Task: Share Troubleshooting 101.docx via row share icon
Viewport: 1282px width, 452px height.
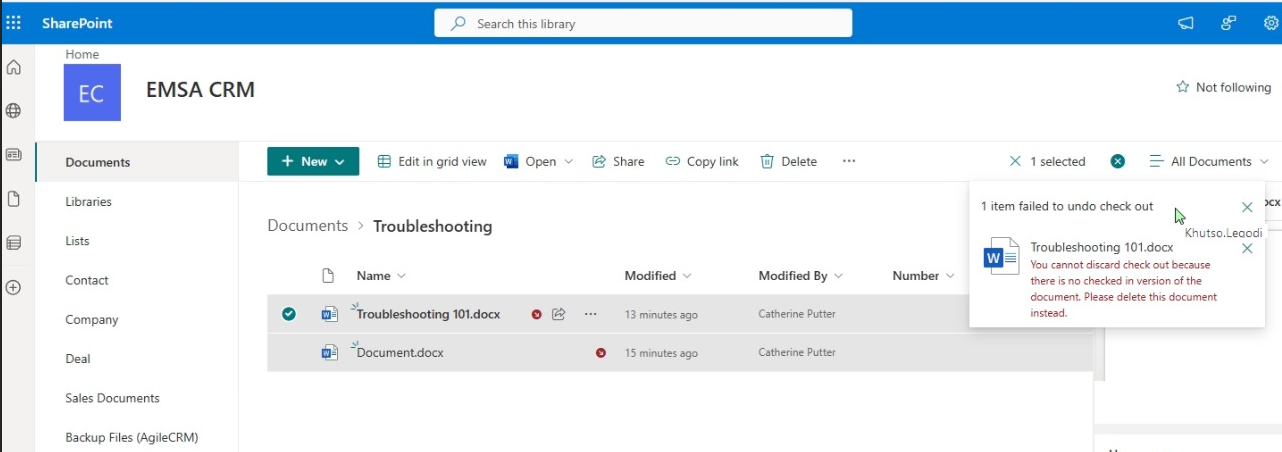Action: (x=559, y=314)
